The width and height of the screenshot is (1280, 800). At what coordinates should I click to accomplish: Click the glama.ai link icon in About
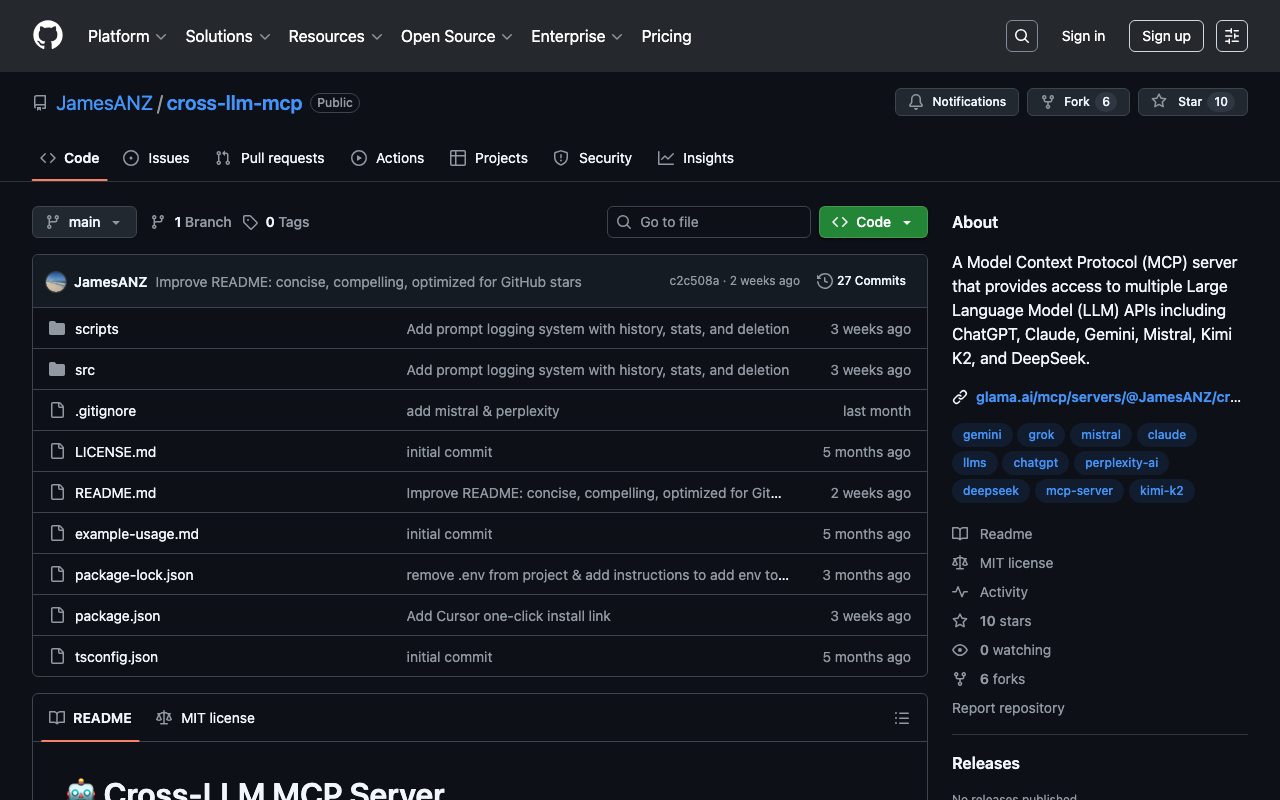point(960,397)
